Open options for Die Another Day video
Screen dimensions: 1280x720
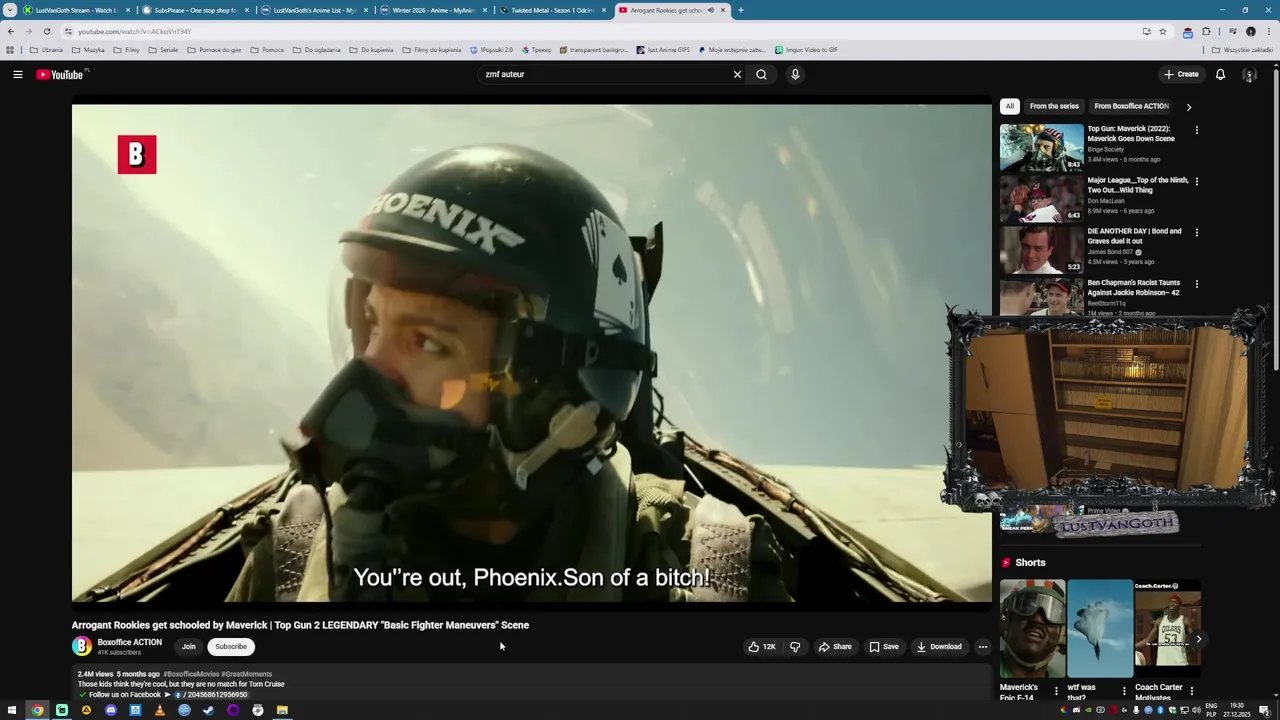[1196, 232]
